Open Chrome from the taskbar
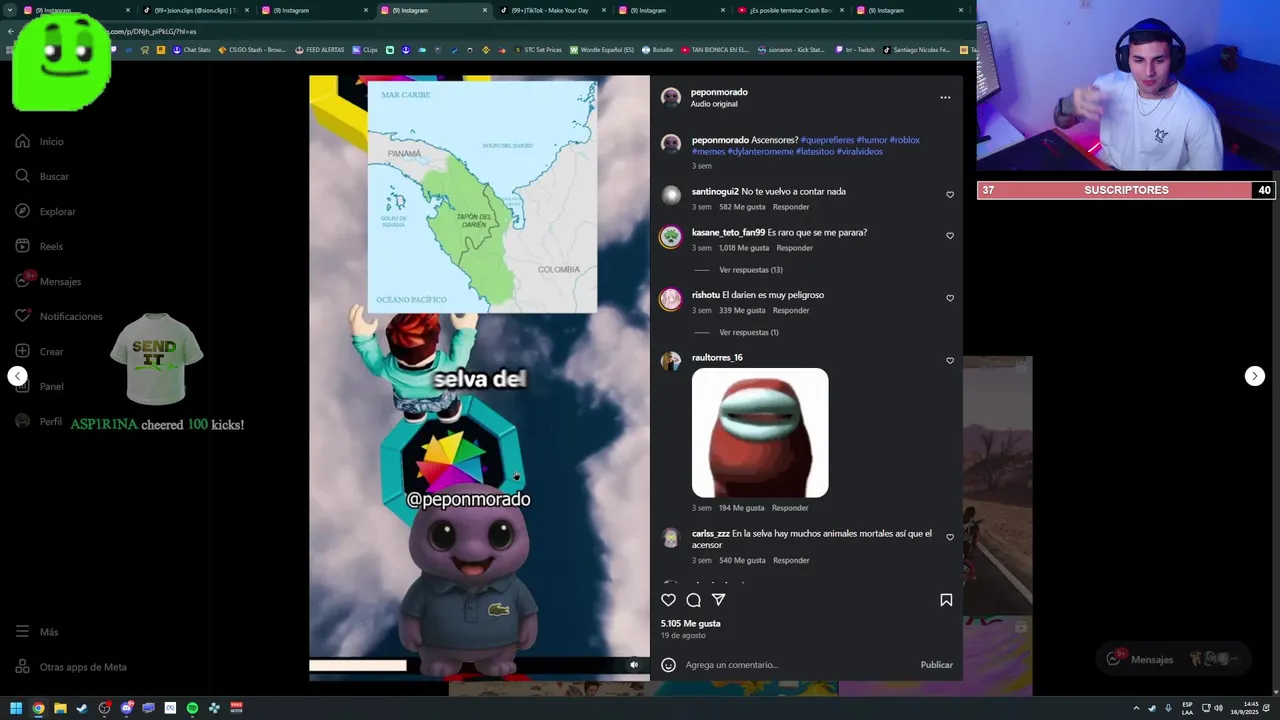The width and height of the screenshot is (1280, 720). pos(38,708)
